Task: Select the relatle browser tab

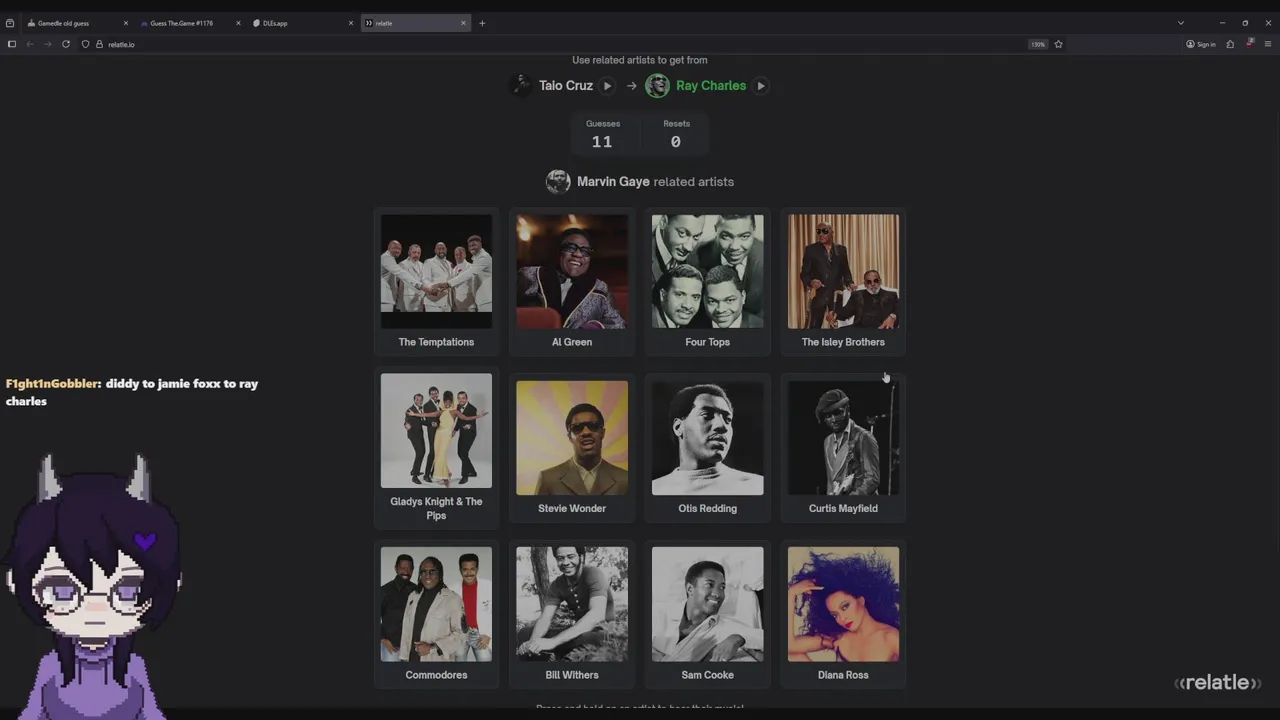Action: point(415,23)
